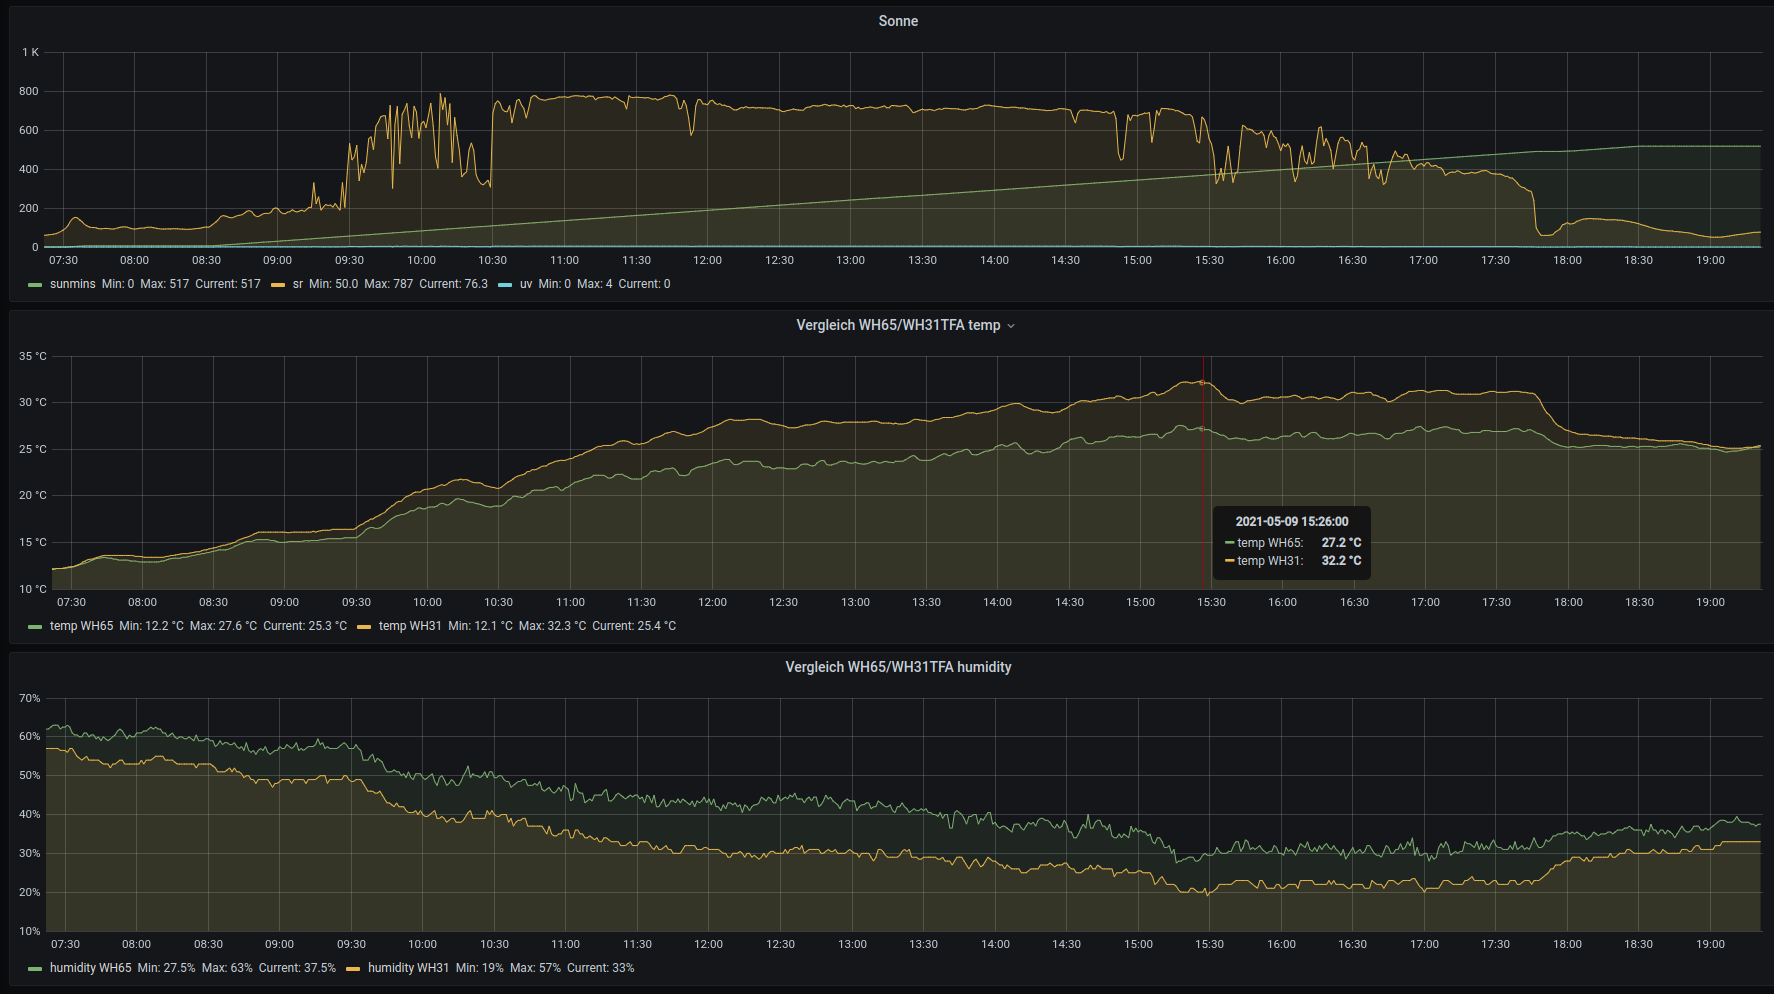Open the Sonne panel title menu
The image size is (1774, 994).
click(x=897, y=21)
